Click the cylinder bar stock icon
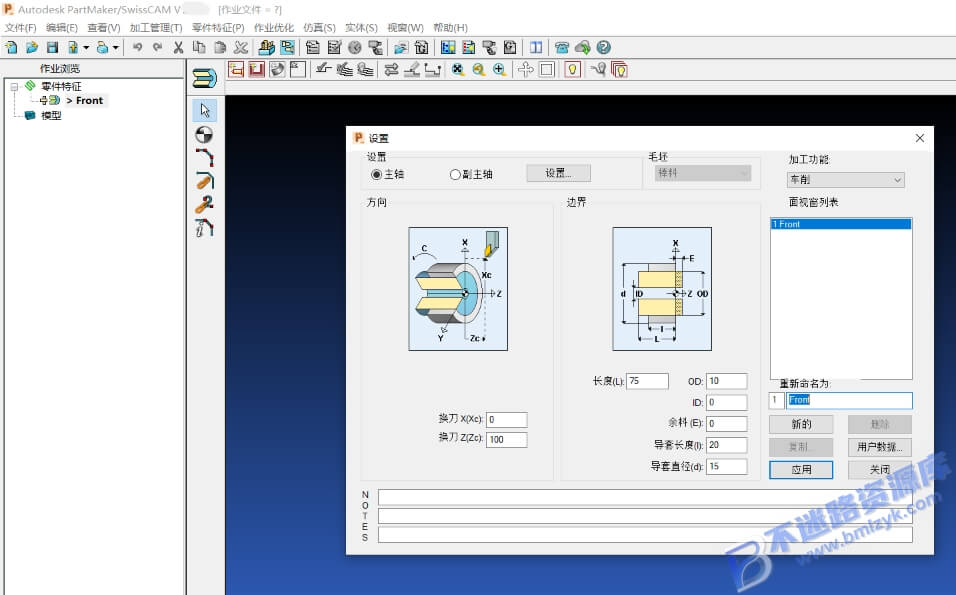Image resolution: width=956 pixels, height=595 pixels. (x=204, y=78)
